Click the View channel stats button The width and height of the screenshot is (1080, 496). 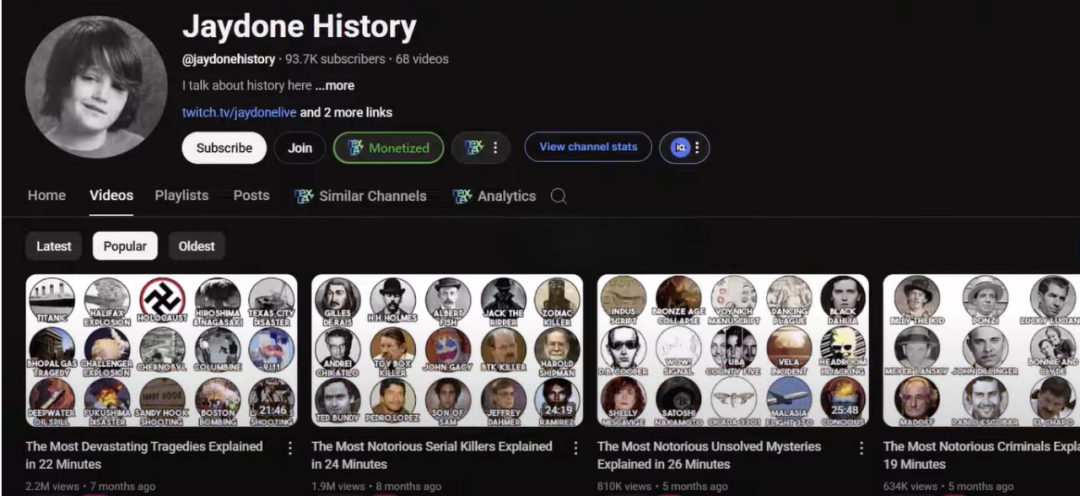(588, 147)
